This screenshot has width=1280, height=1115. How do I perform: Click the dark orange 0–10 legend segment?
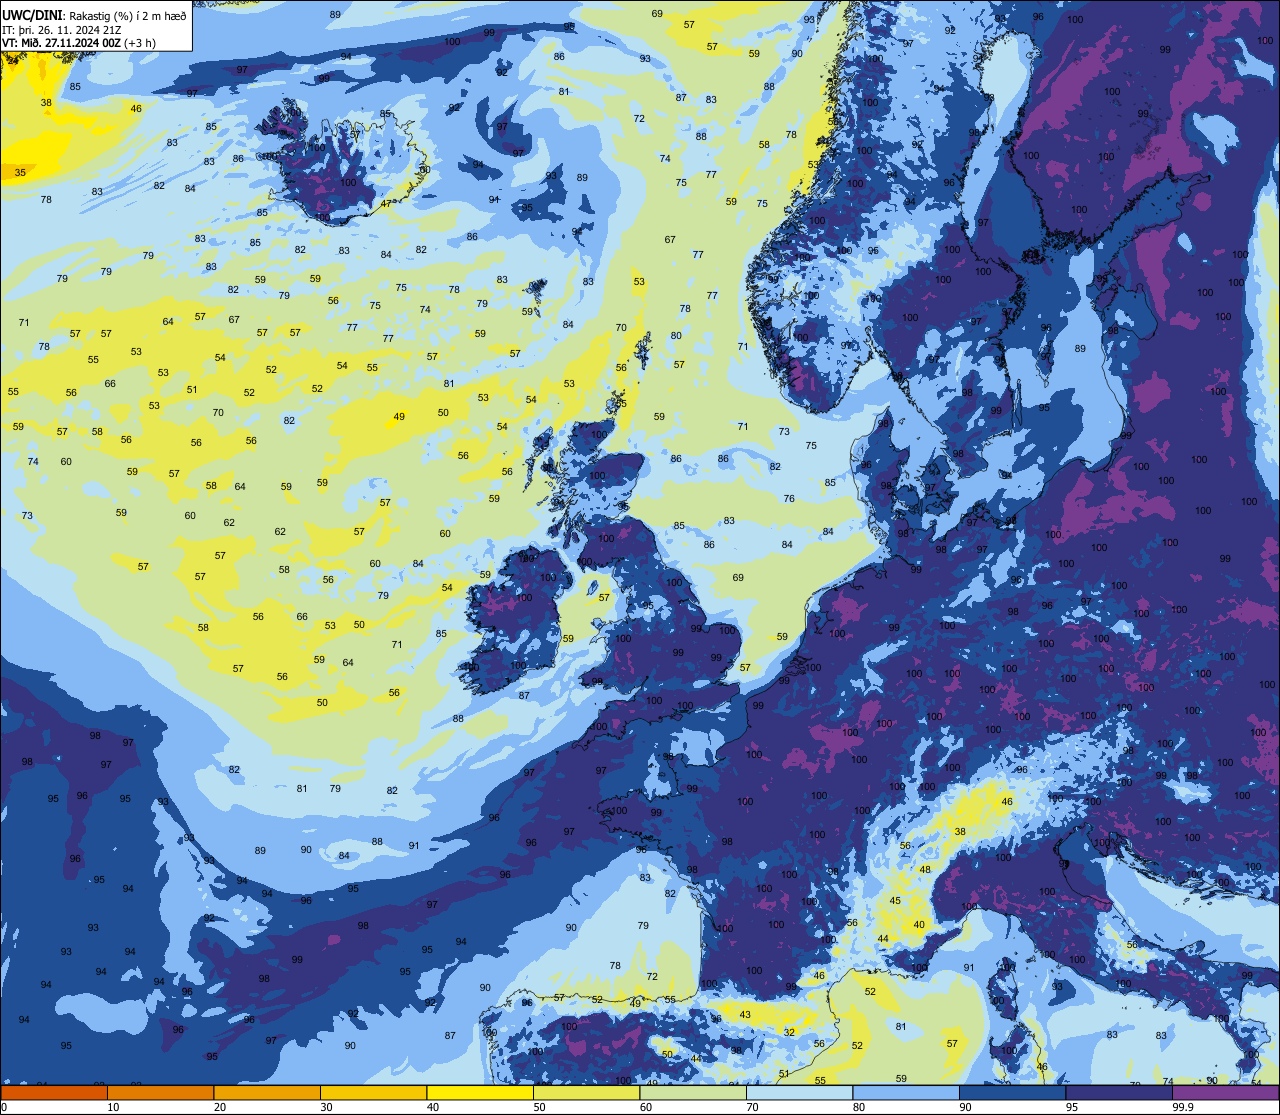[54, 1092]
